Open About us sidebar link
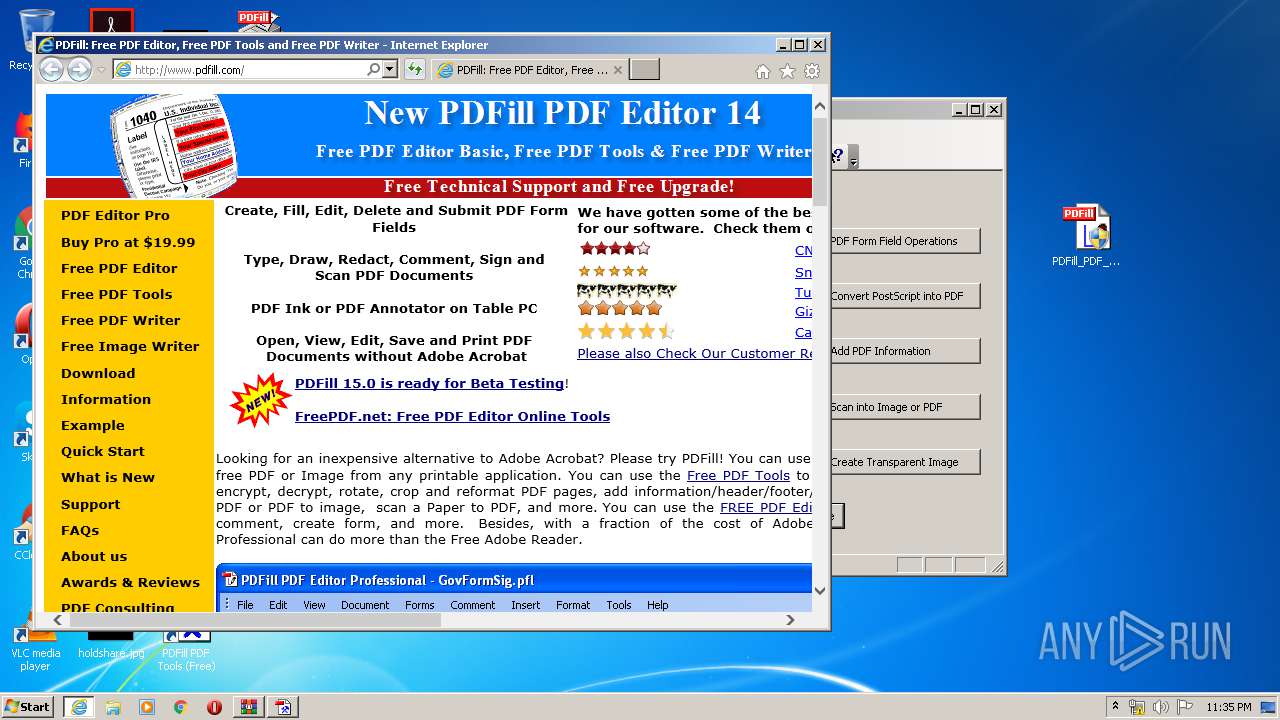Viewport: 1280px width, 720px height. click(x=94, y=556)
